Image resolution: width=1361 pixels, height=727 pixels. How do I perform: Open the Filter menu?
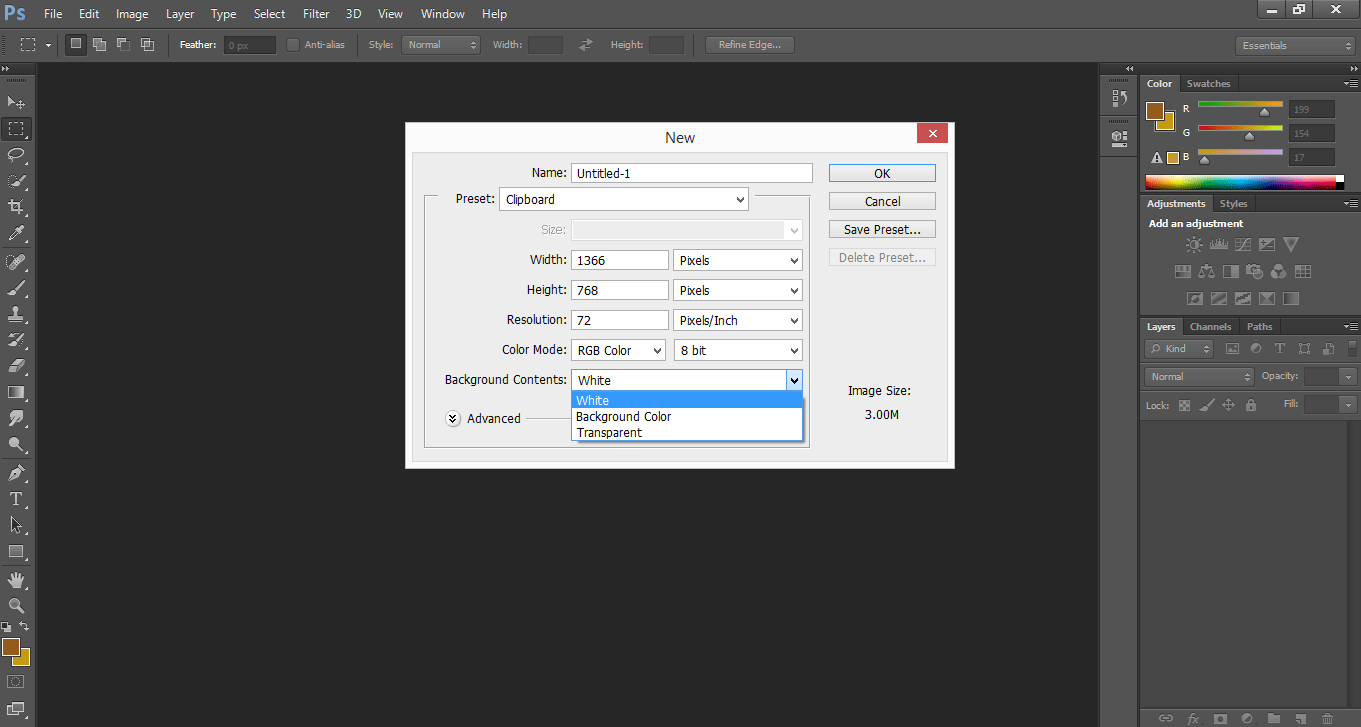(x=315, y=13)
